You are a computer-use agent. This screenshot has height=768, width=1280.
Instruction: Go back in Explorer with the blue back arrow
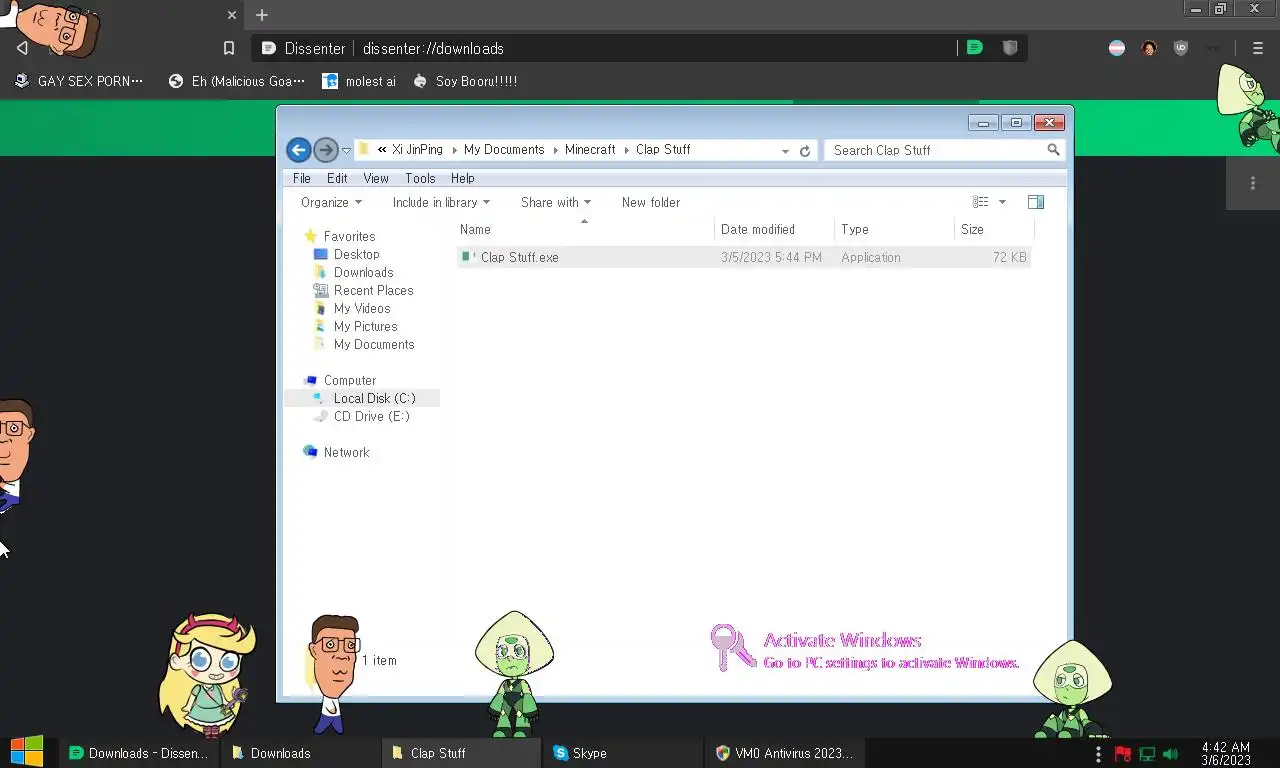[298, 150]
